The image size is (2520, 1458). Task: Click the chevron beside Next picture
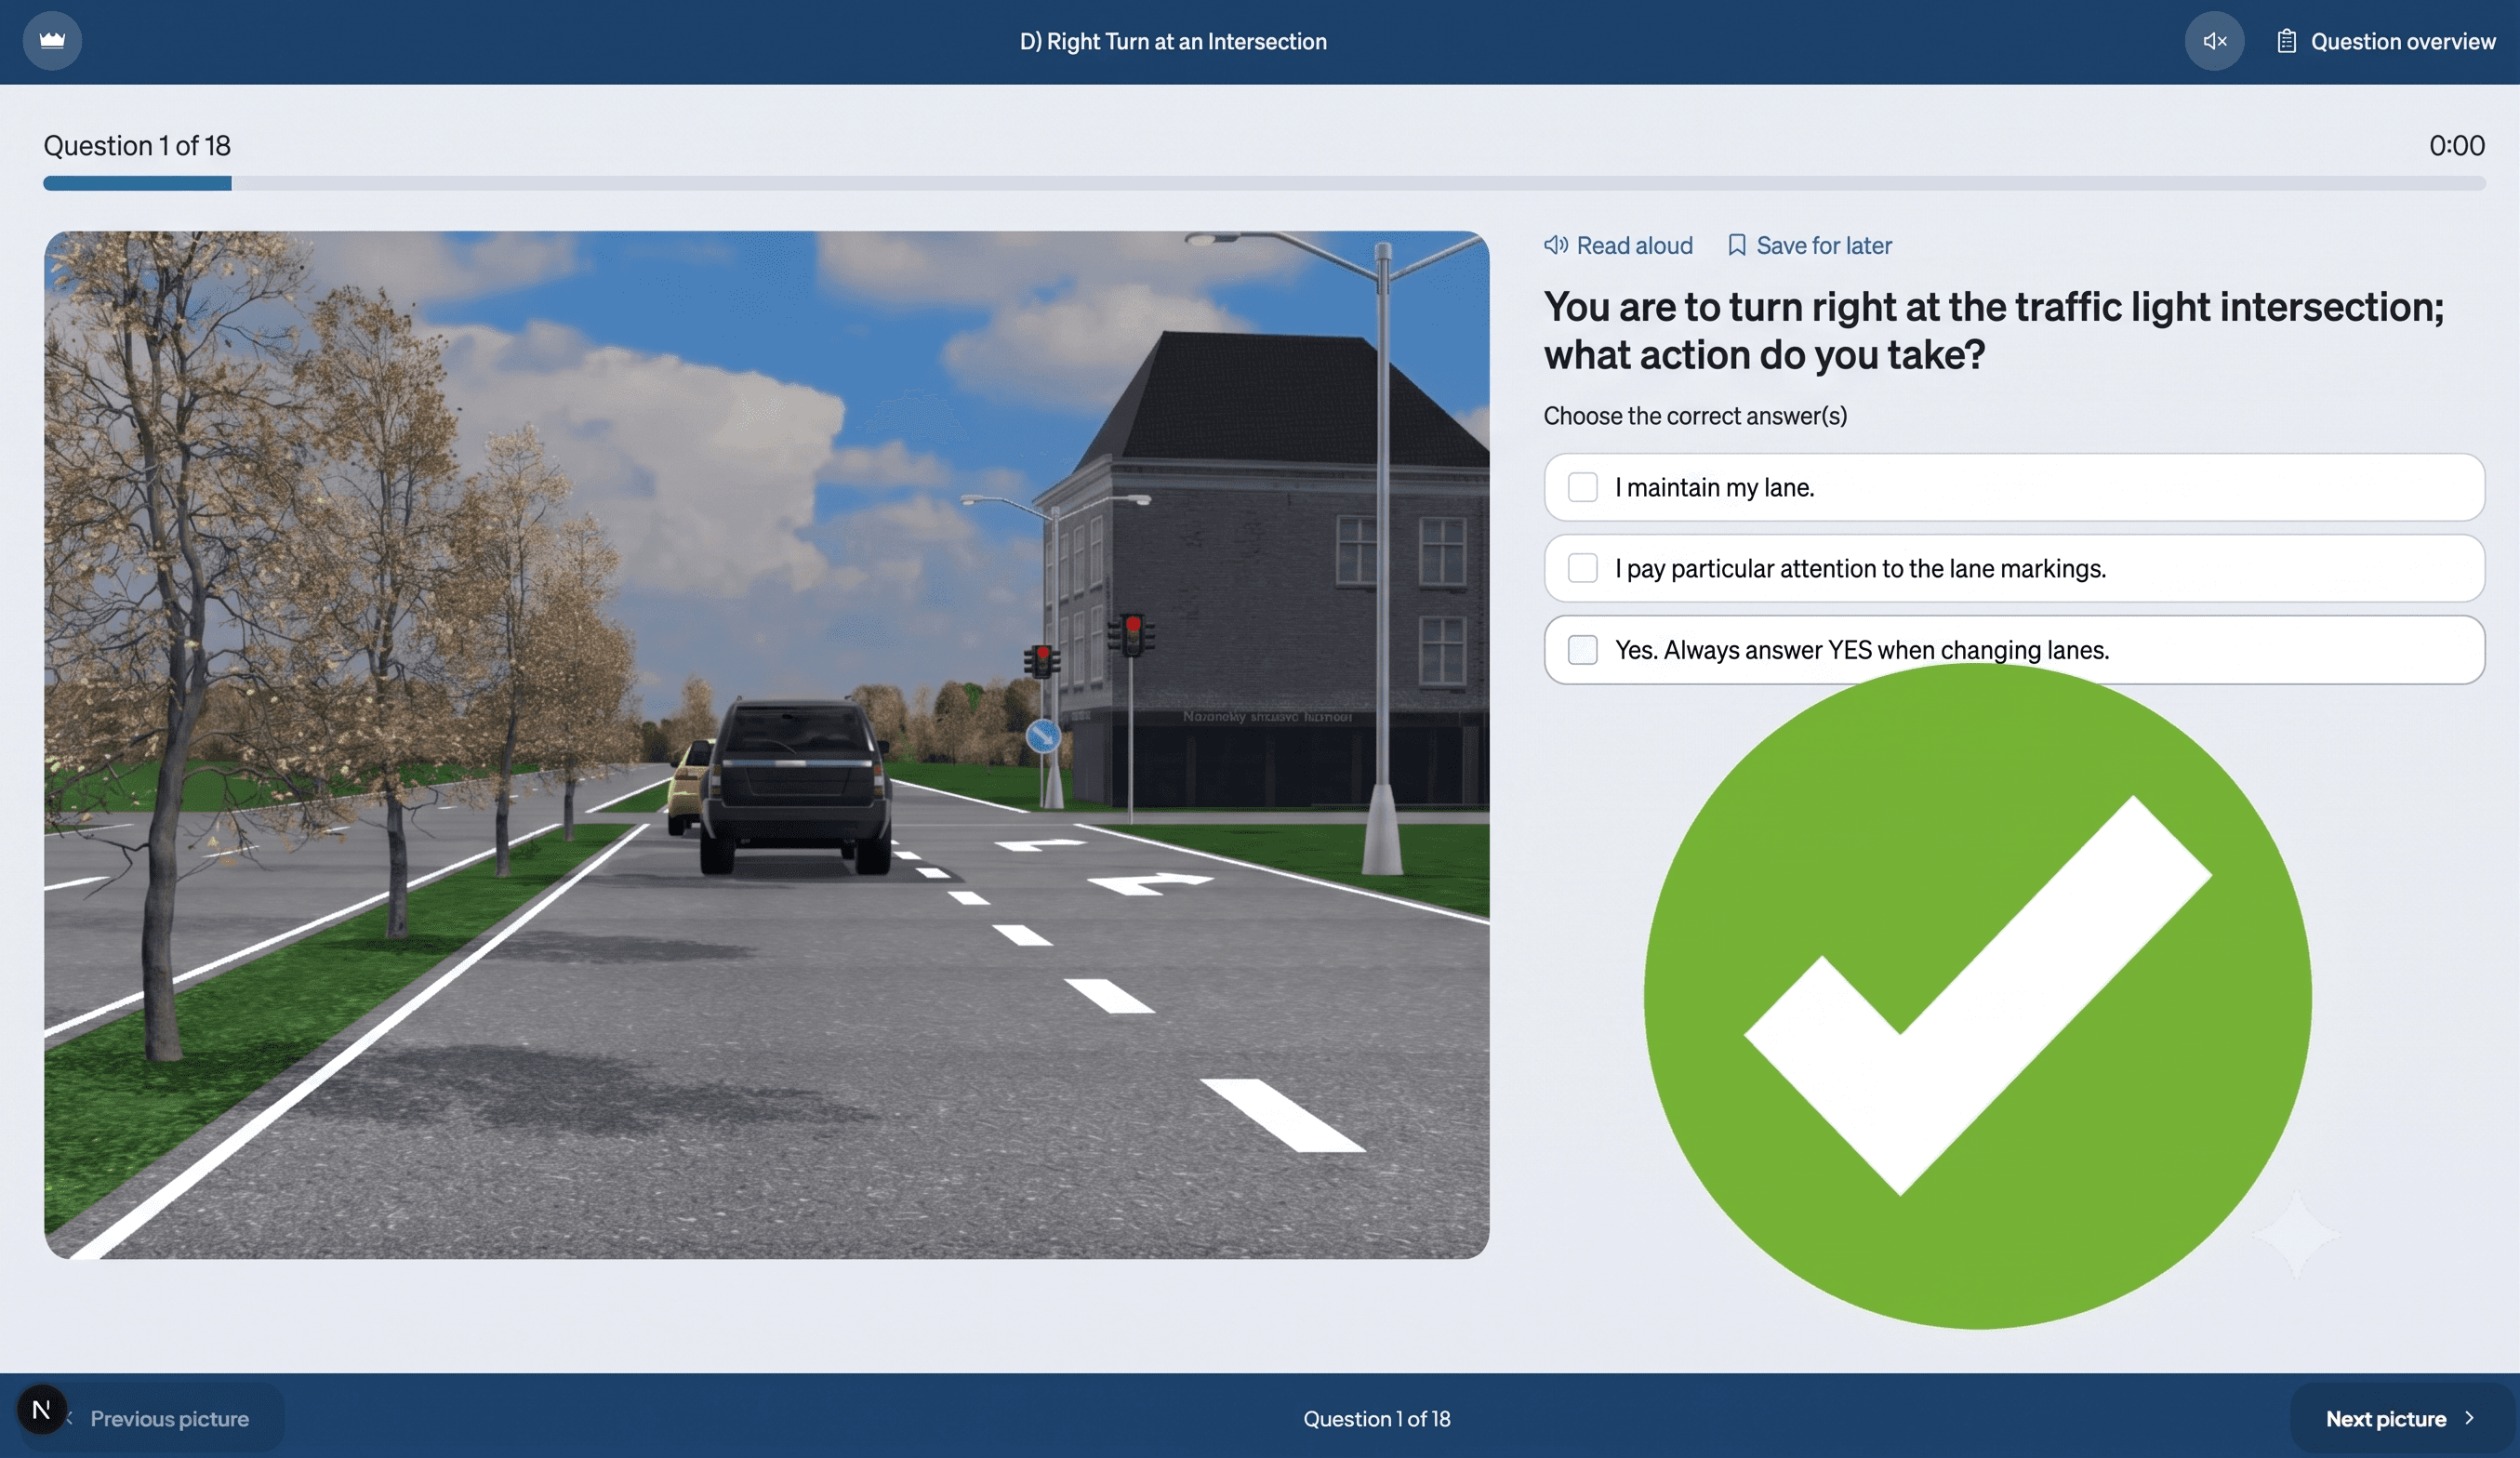(x=2470, y=1418)
